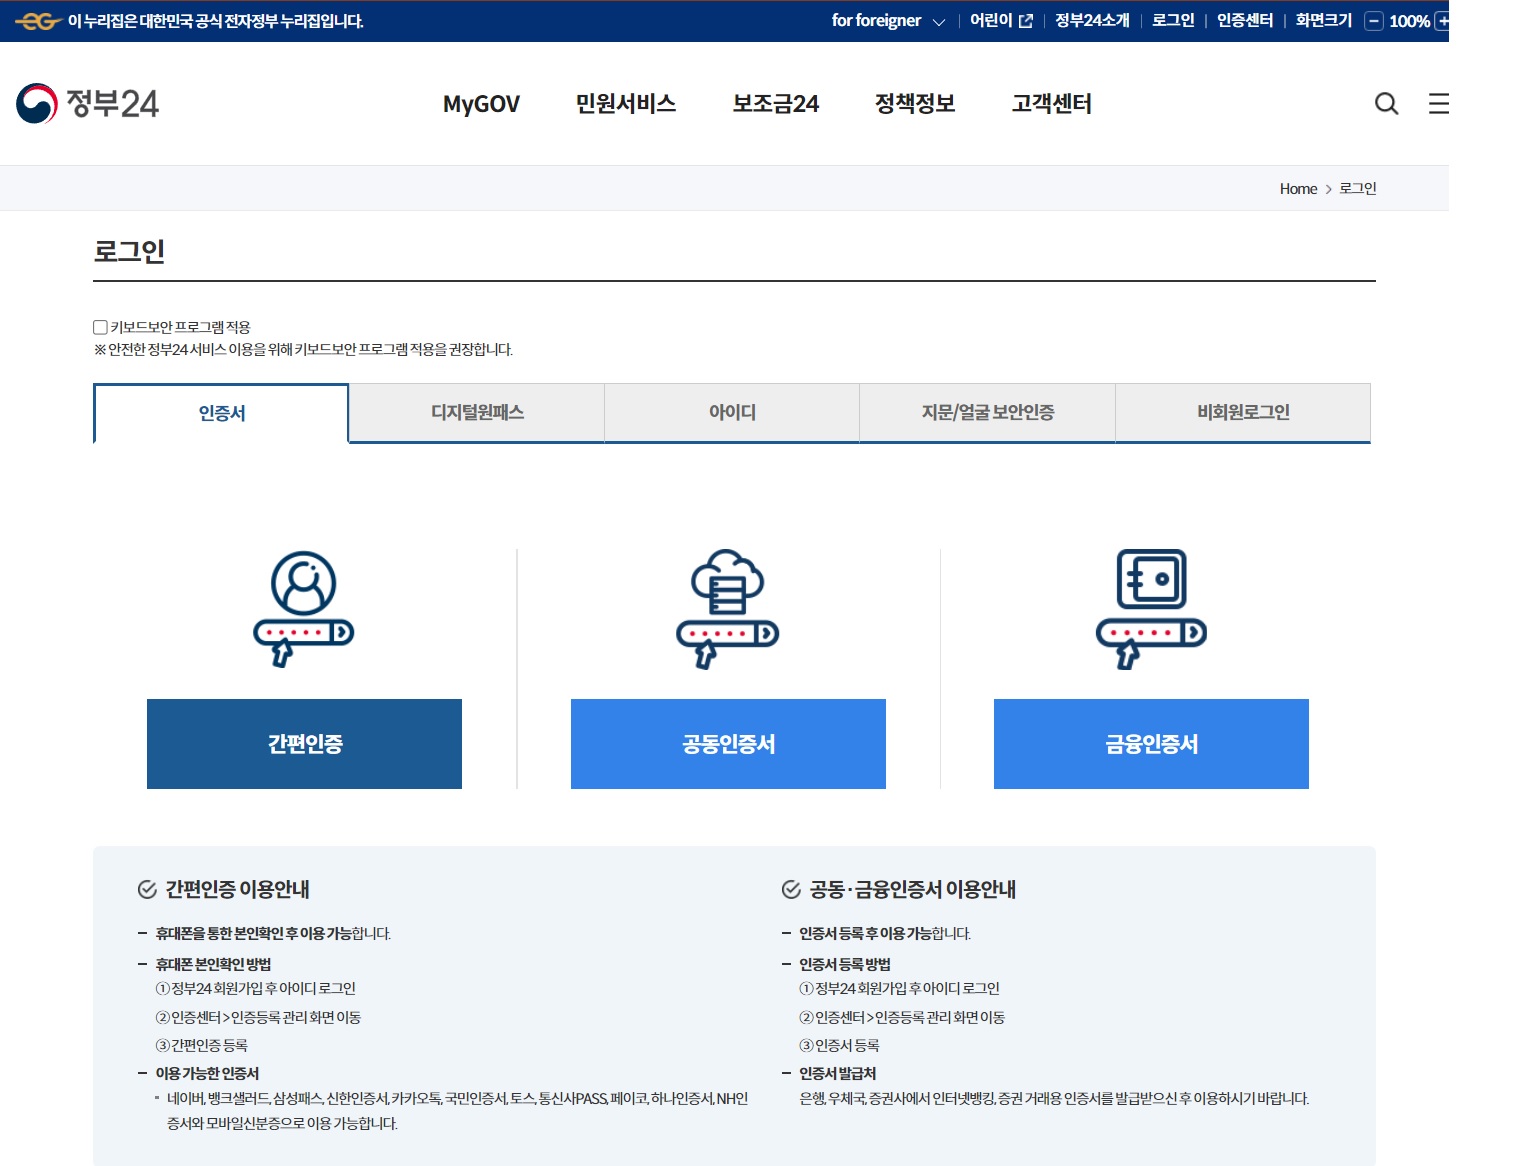
Task: Switch to the 디지털원패스 tab
Action: pyautogui.click(x=477, y=412)
